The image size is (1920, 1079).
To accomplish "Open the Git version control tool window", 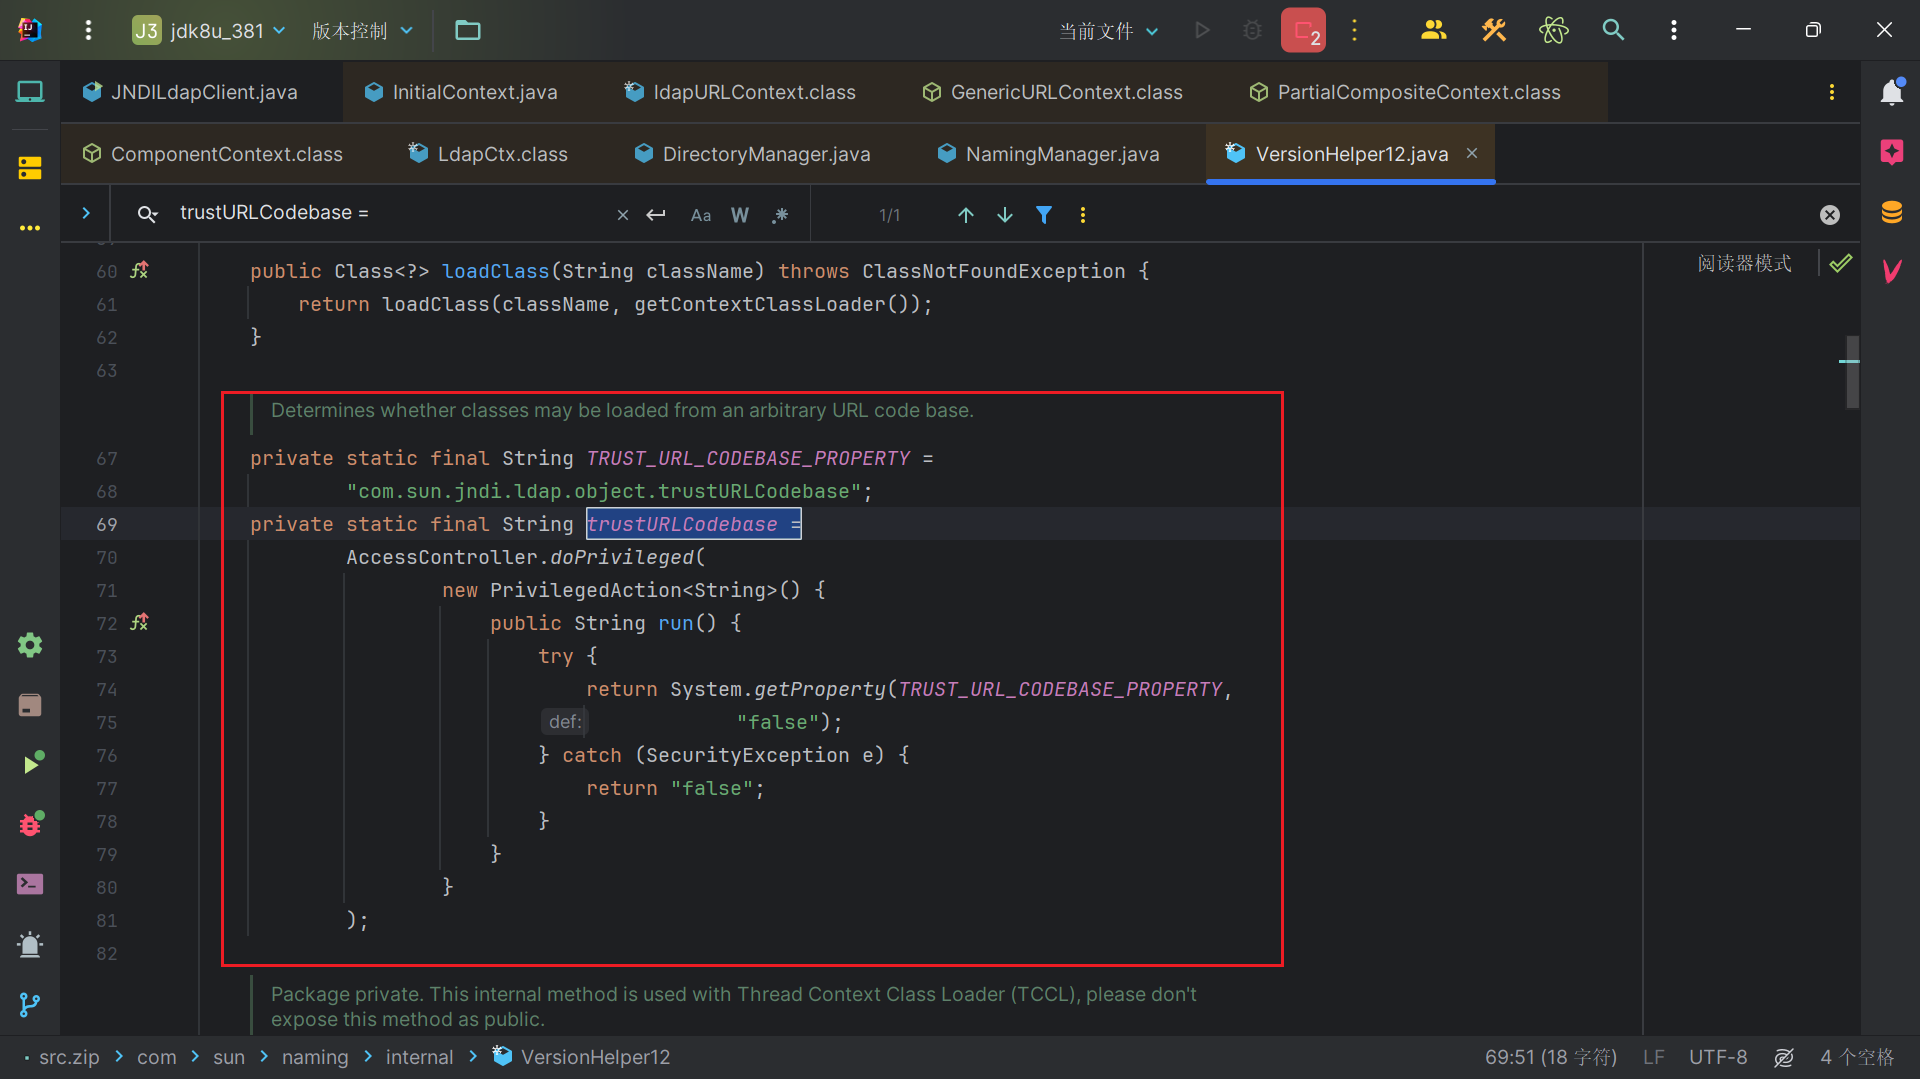I will (30, 1004).
